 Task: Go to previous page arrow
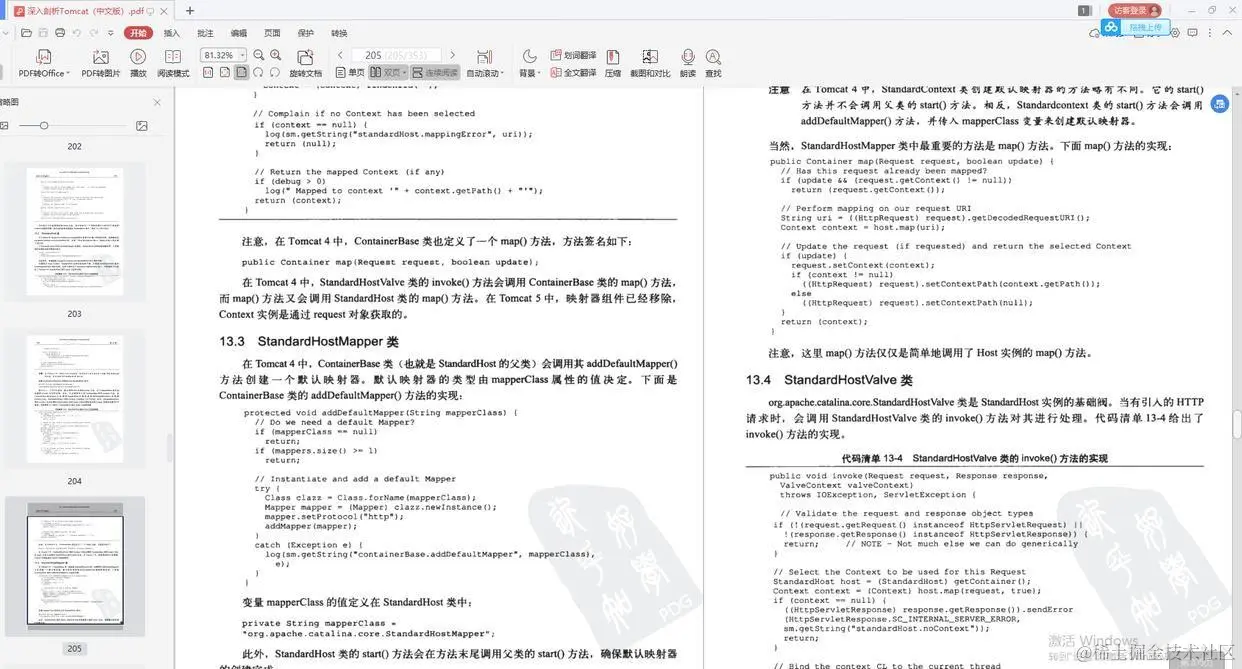(x=340, y=55)
